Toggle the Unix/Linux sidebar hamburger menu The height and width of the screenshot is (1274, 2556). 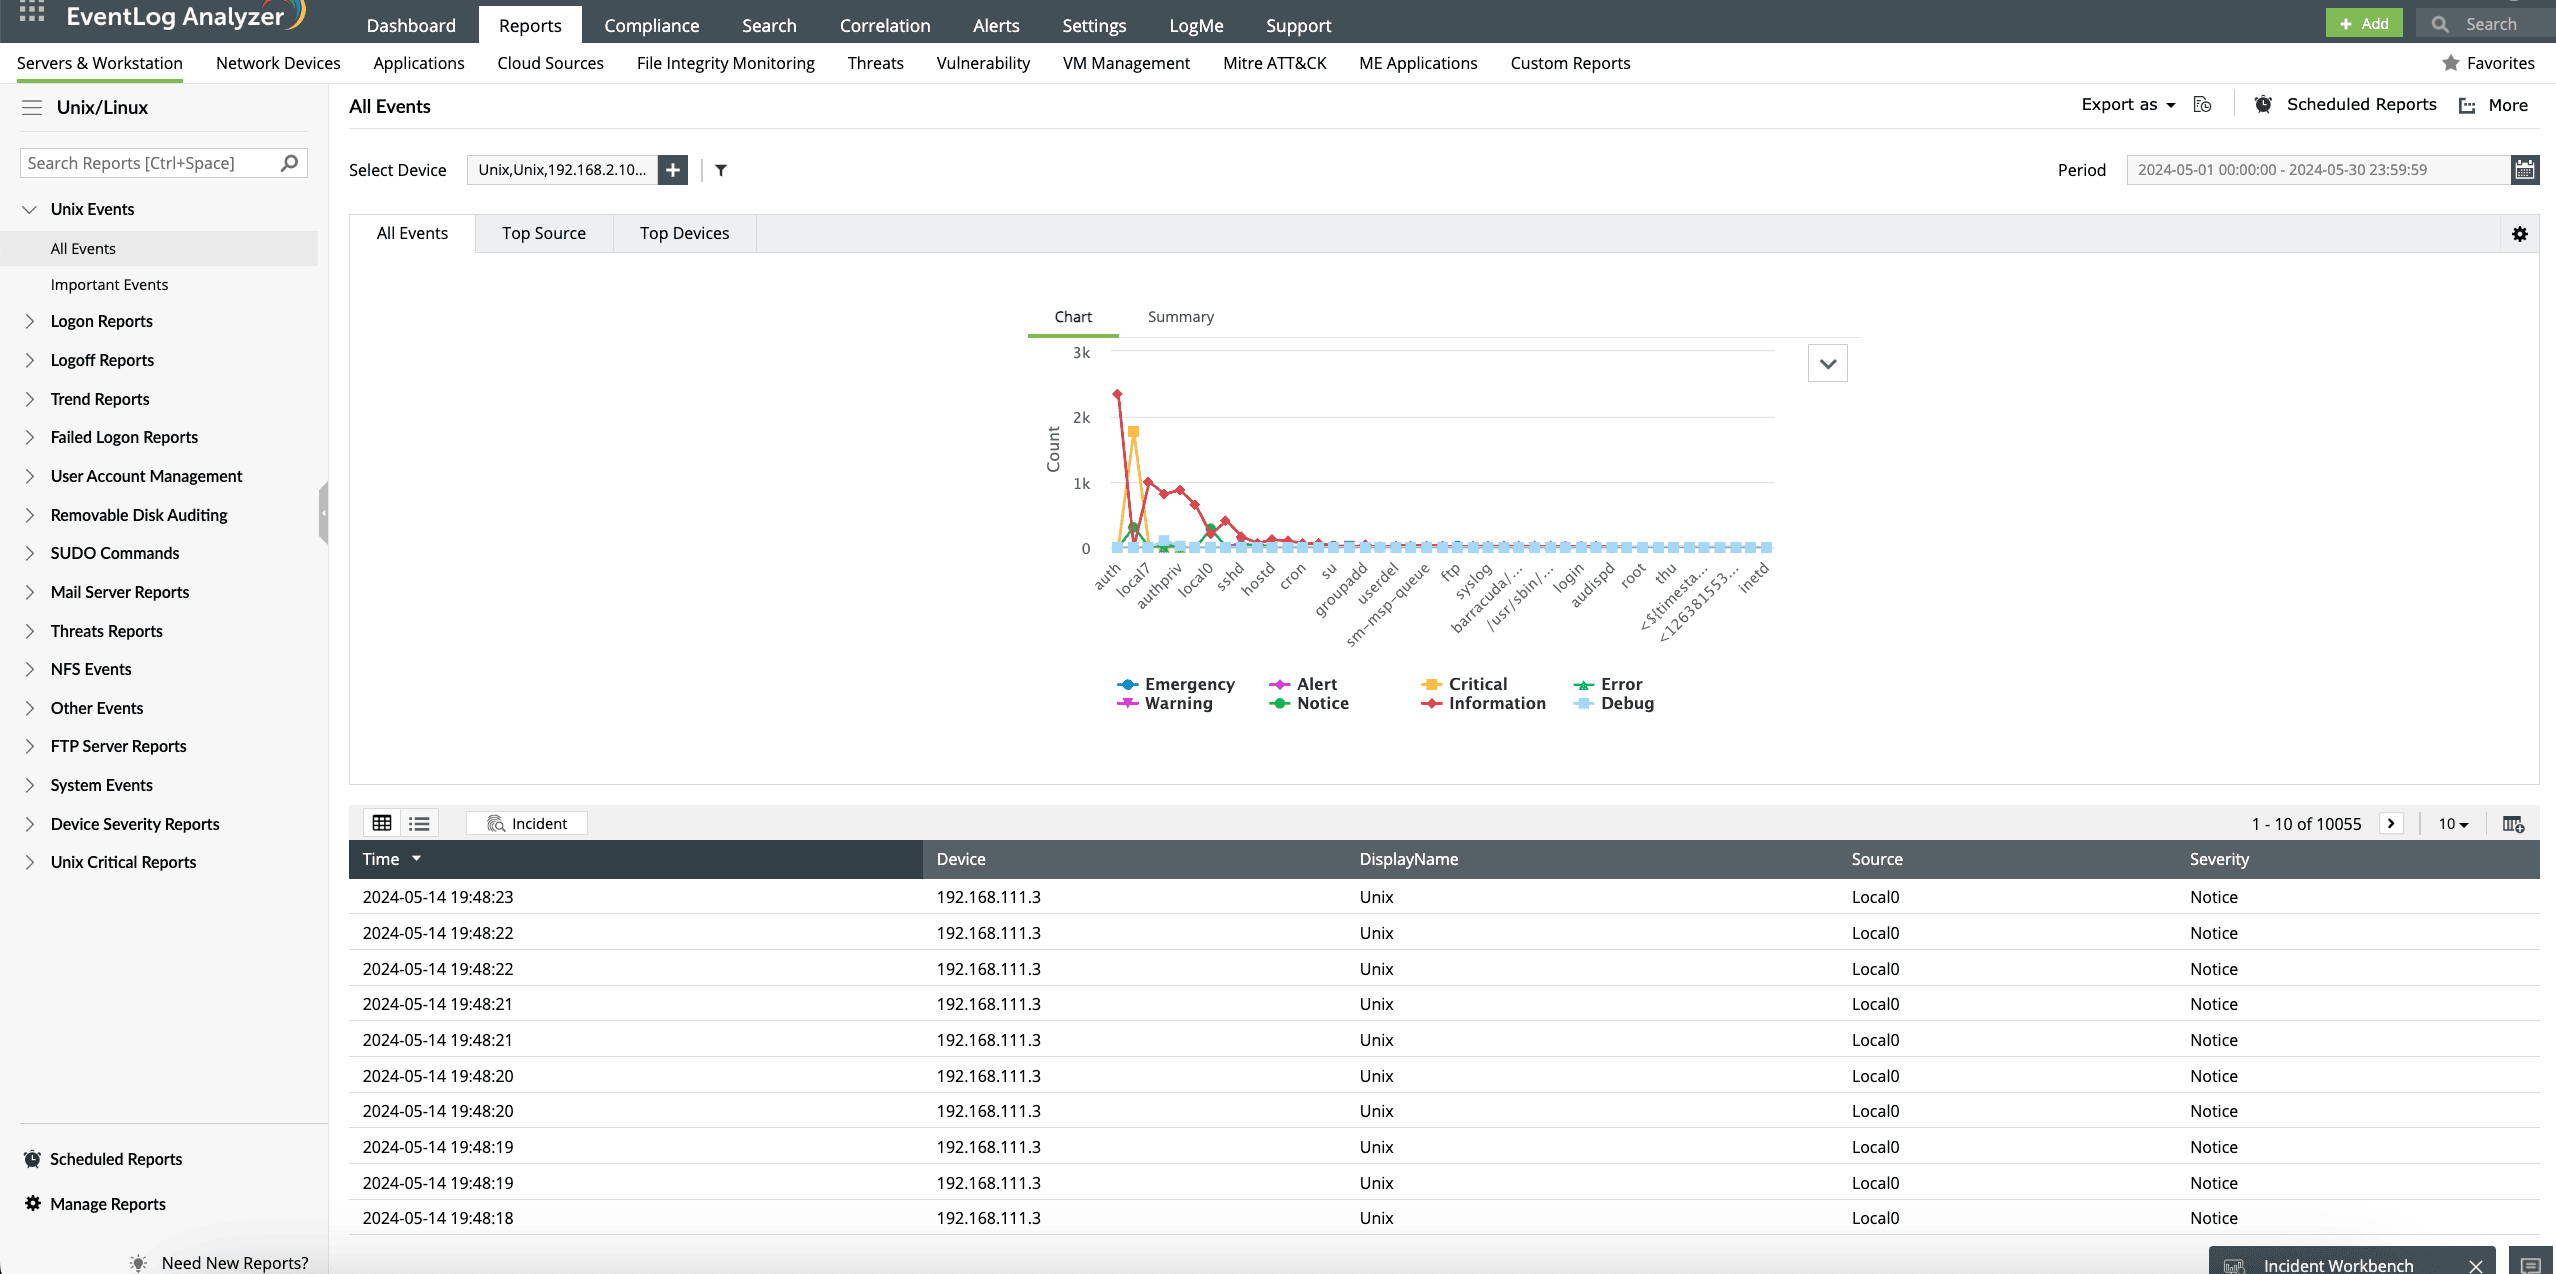31,107
